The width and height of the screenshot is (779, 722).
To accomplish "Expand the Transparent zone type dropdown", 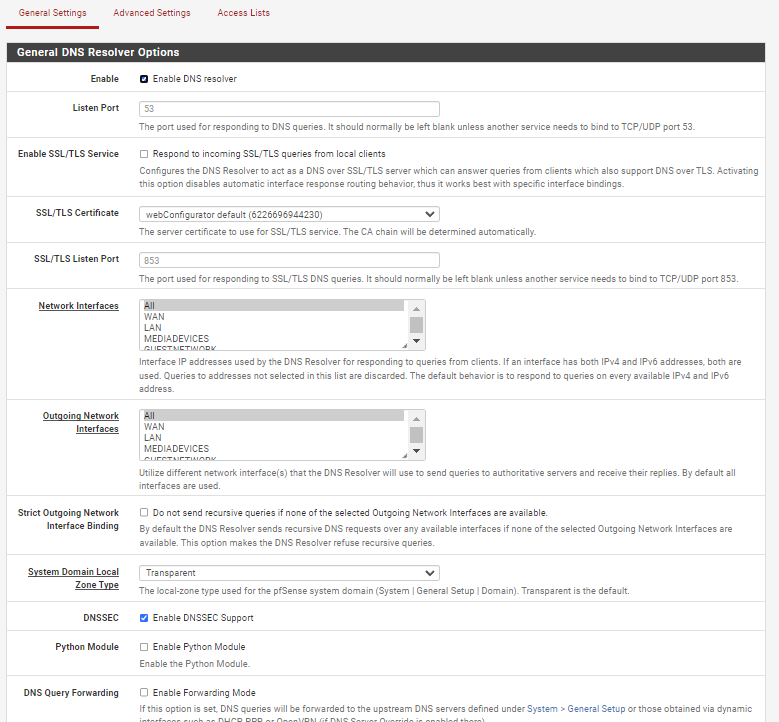I will (289, 573).
